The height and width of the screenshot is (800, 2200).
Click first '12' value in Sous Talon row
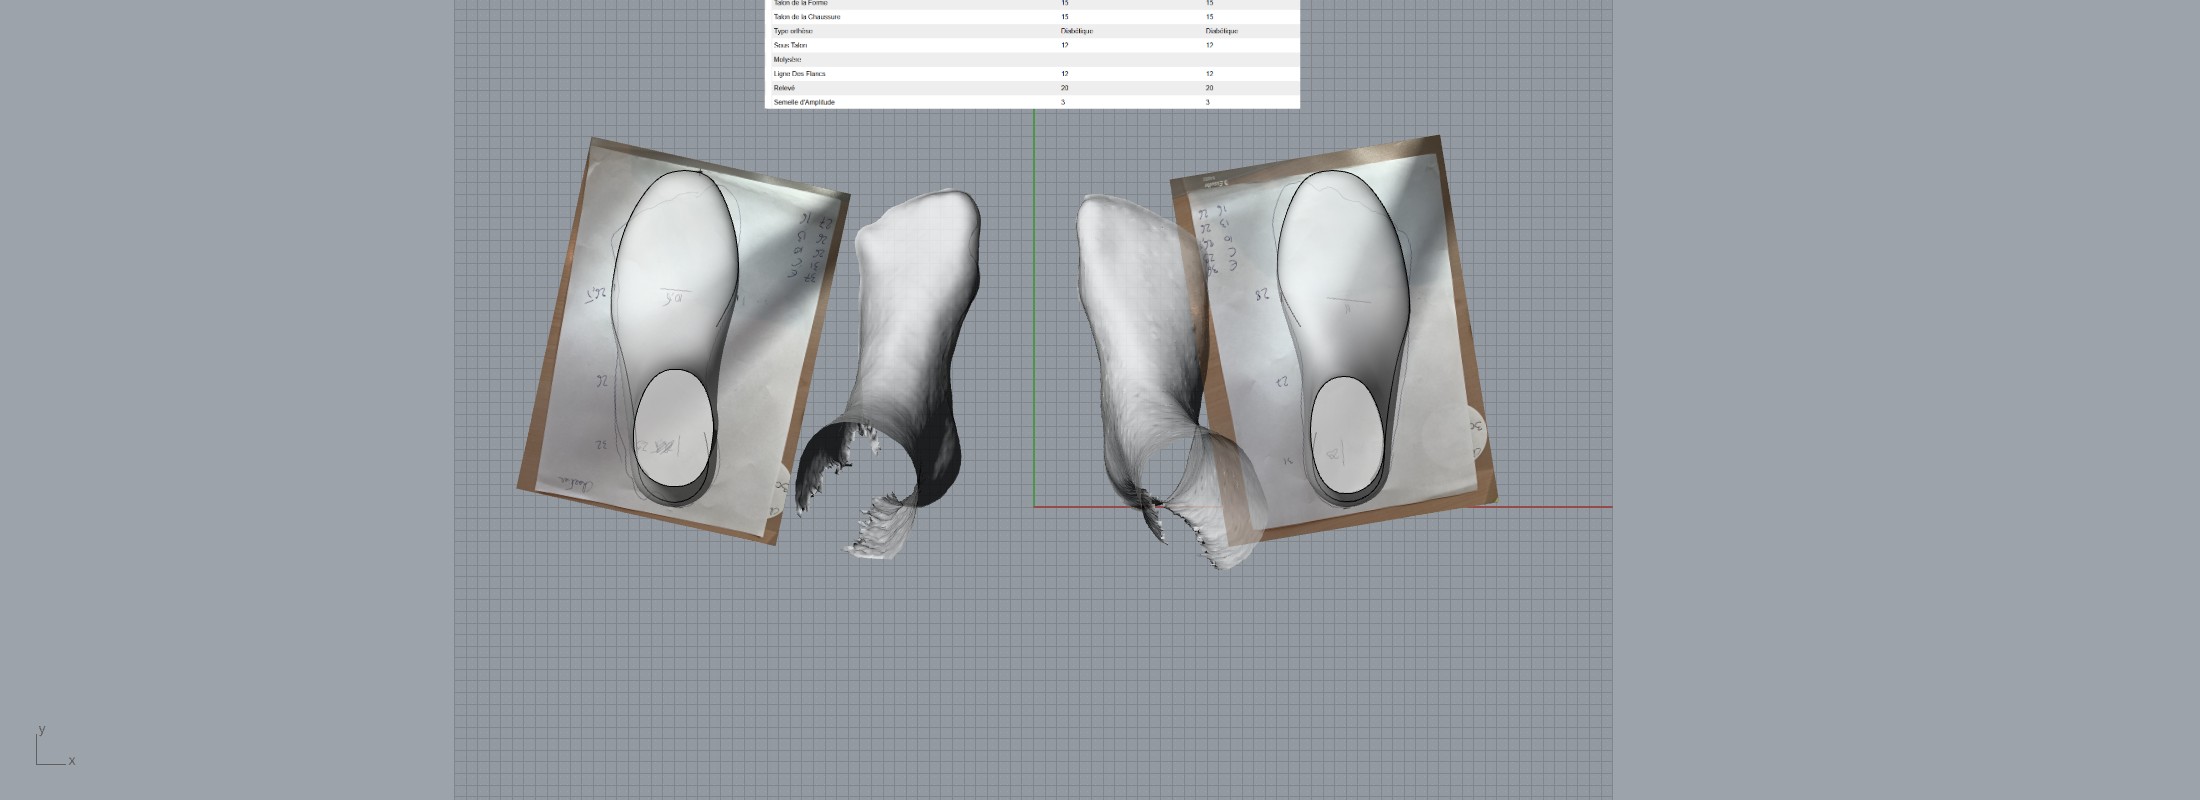coord(1065,45)
